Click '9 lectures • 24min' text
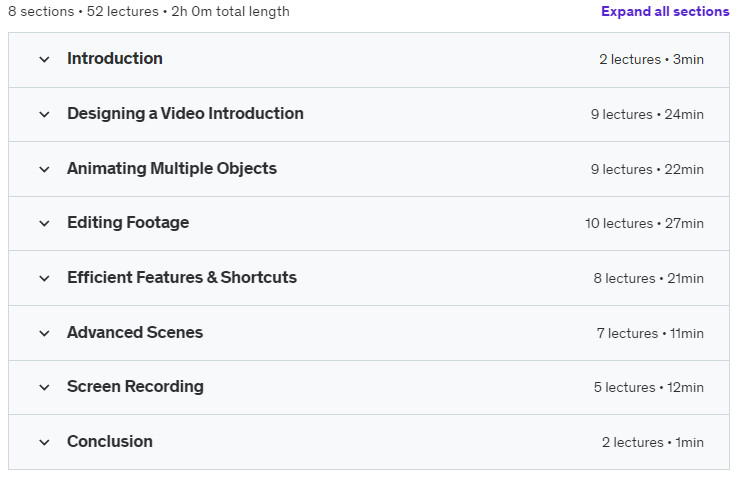 click(x=647, y=115)
